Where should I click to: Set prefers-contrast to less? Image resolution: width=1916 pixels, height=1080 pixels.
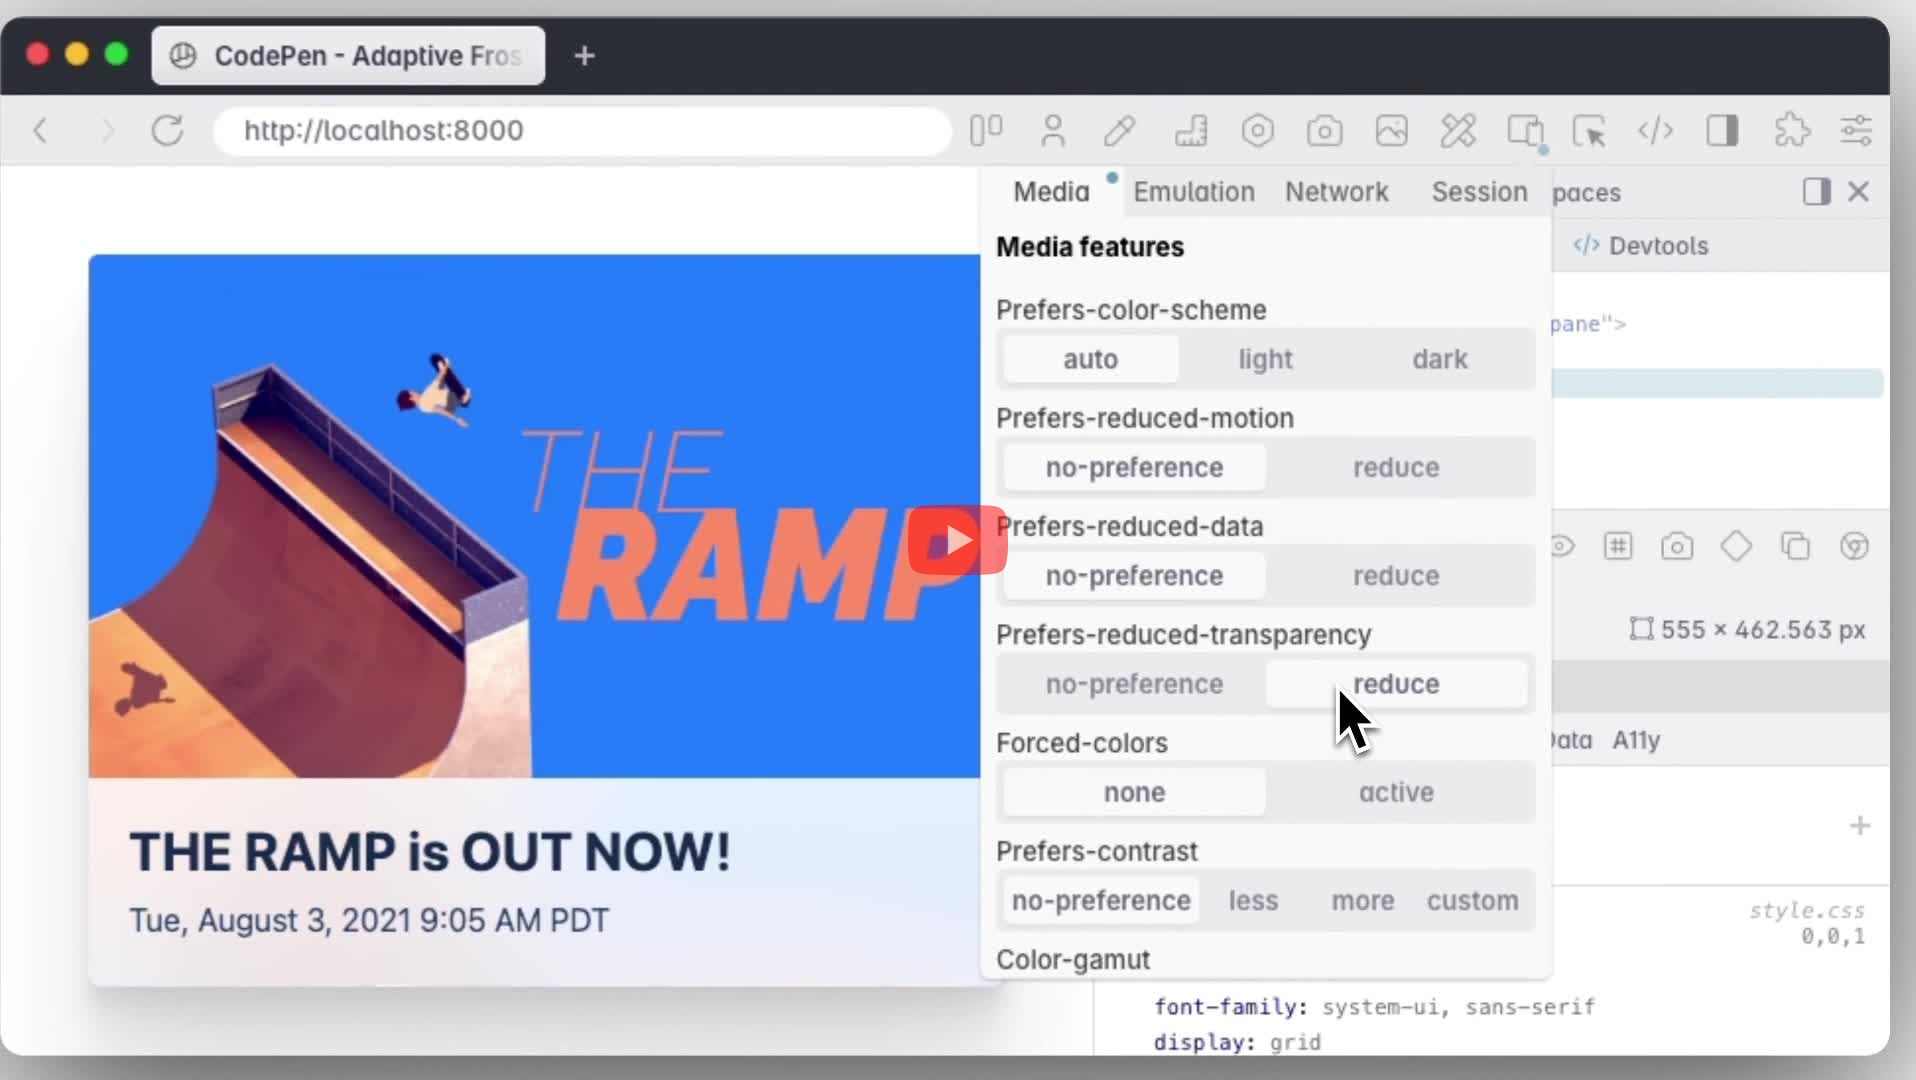[x=1253, y=901]
